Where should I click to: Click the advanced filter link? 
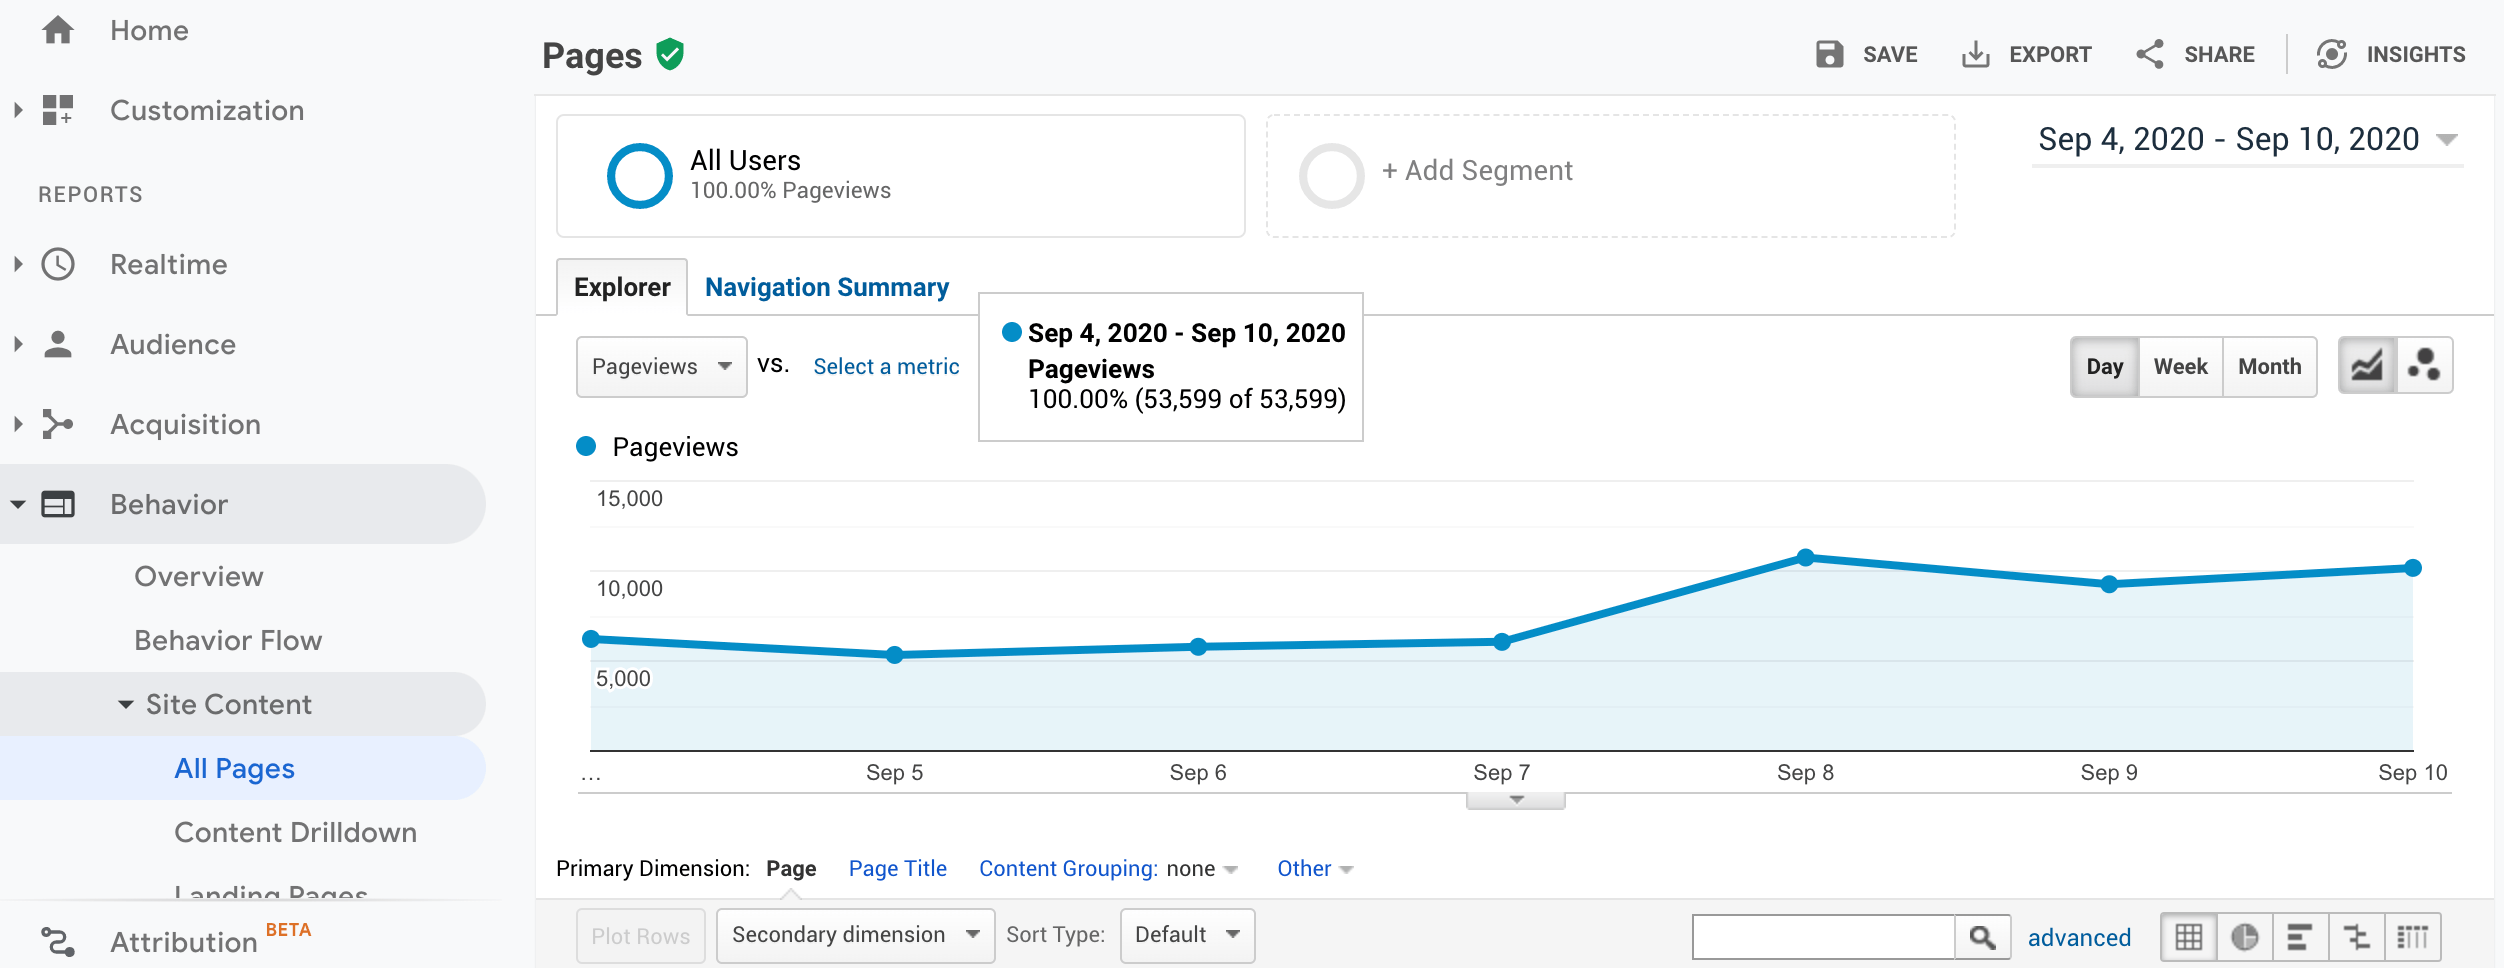click(2079, 938)
